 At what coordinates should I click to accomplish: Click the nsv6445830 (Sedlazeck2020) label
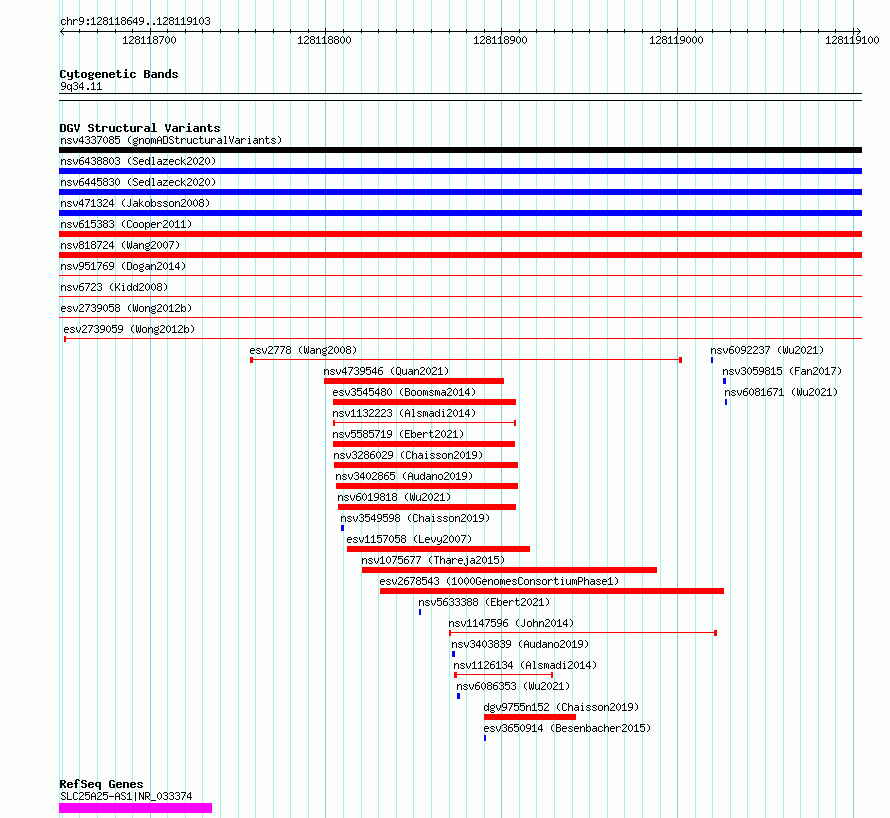click(x=138, y=182)
